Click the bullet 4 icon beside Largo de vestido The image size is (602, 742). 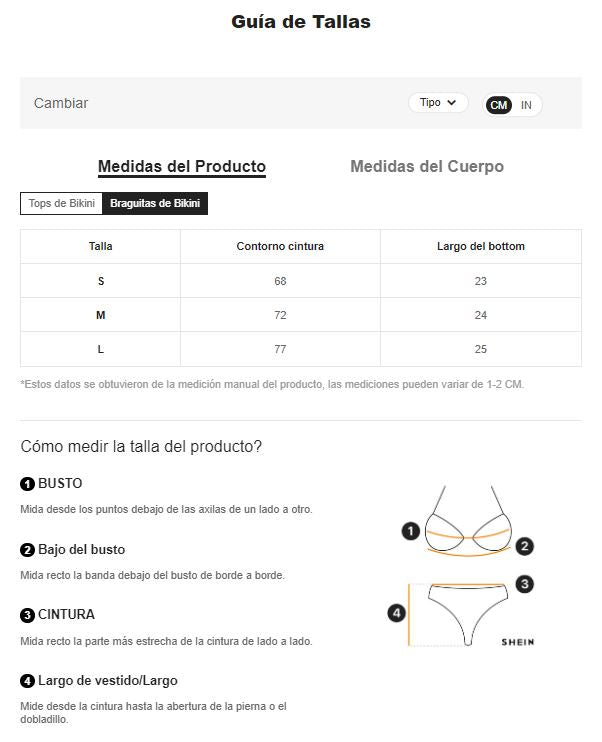click(x=28, y=682)
